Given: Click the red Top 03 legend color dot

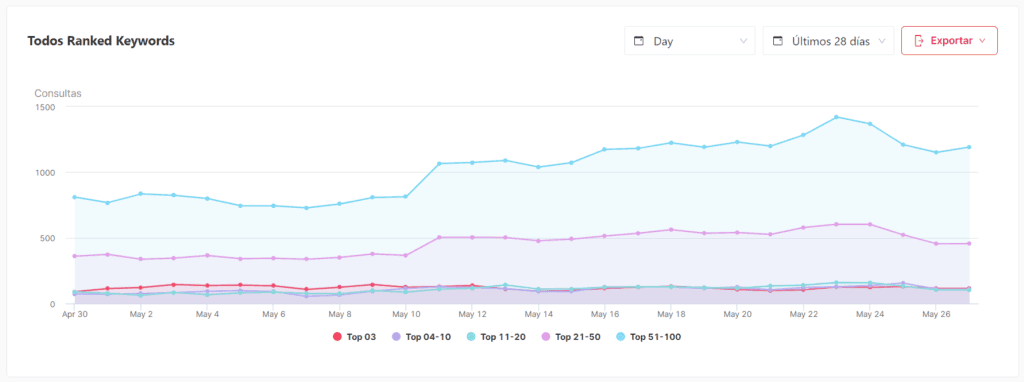Looking at the screenshot, I should [x=337, y=337].
